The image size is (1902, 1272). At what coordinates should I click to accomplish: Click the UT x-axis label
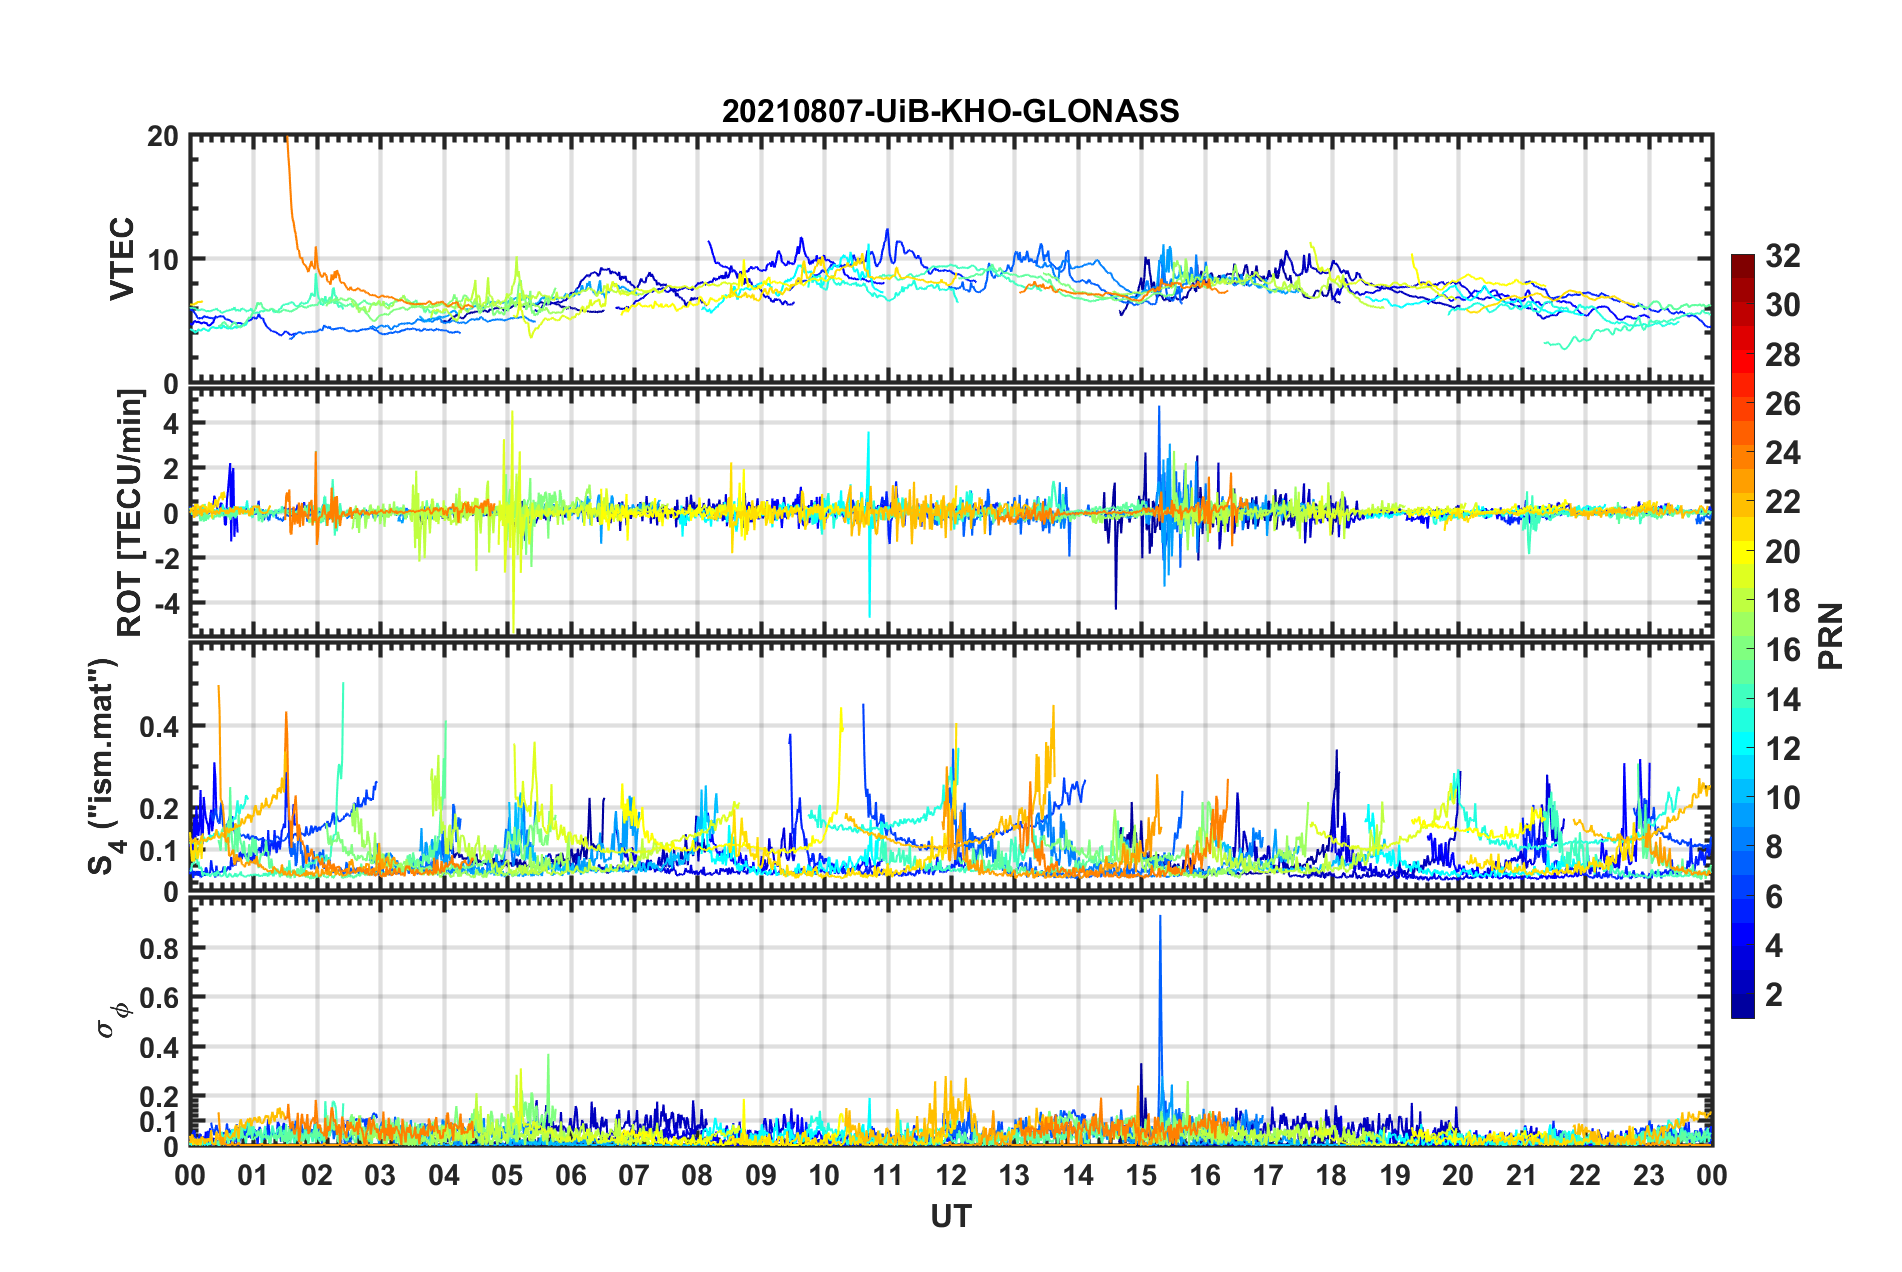(x=951, y=1216)
